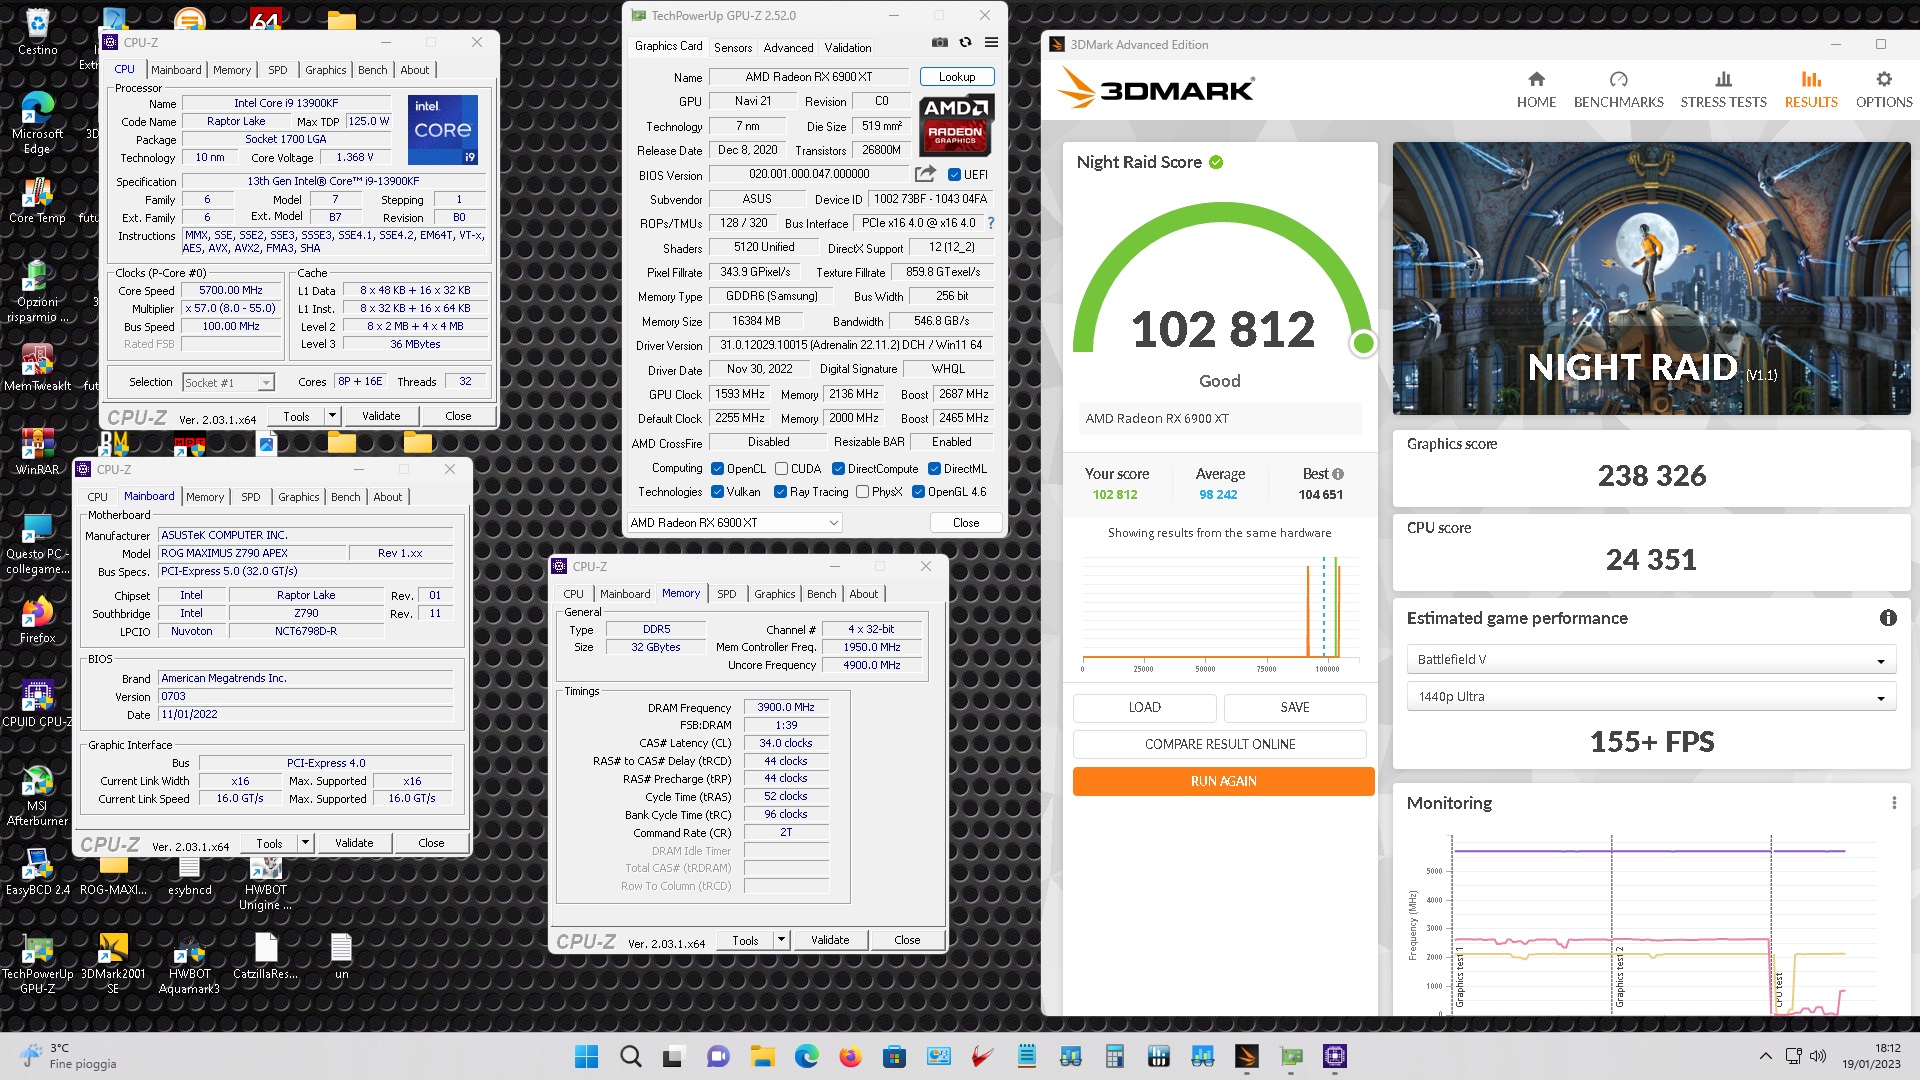Image resolution: width=1920 pixels, height=1080 pixels.
Task: Click the SAVE button in 3DMark
Action: pos(1295,707)
